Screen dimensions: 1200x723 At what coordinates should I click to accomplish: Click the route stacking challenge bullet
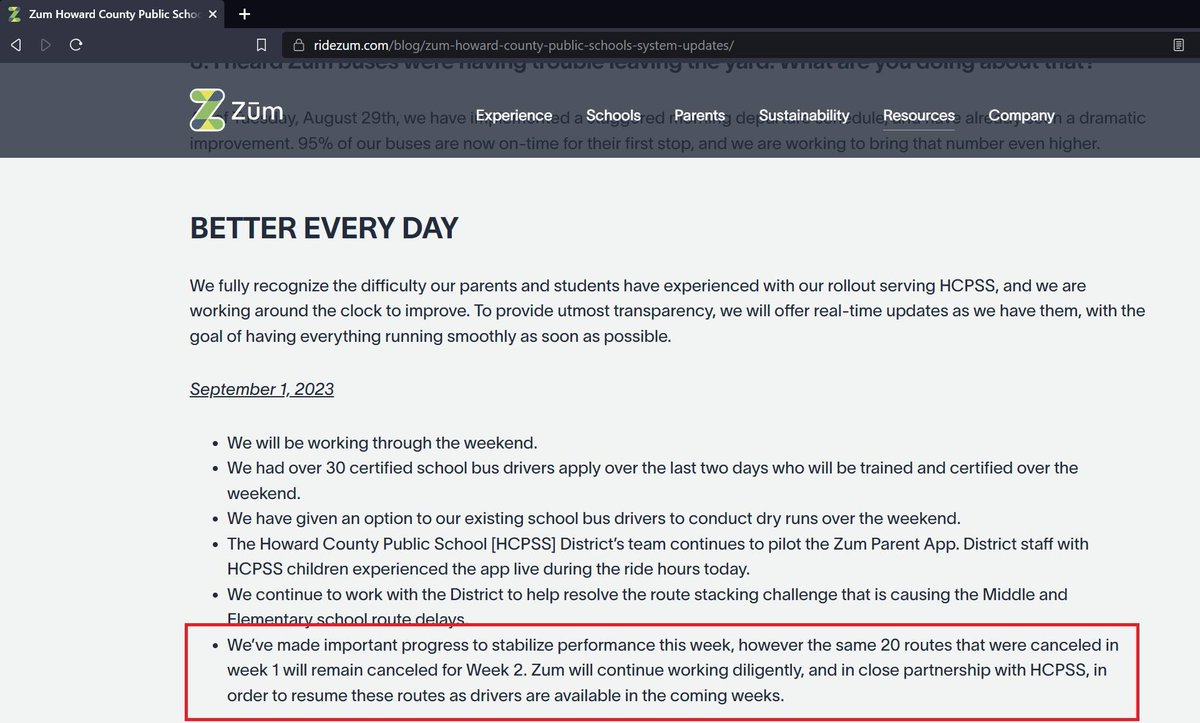tap(648, 606)
